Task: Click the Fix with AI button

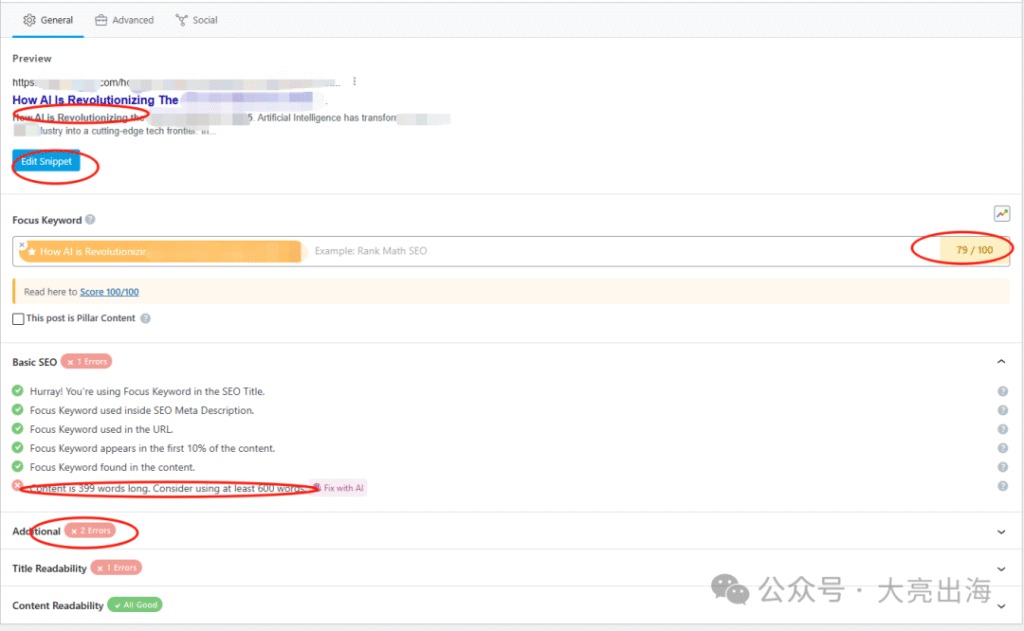Action: pyautogui.click(x=338, y=487)
